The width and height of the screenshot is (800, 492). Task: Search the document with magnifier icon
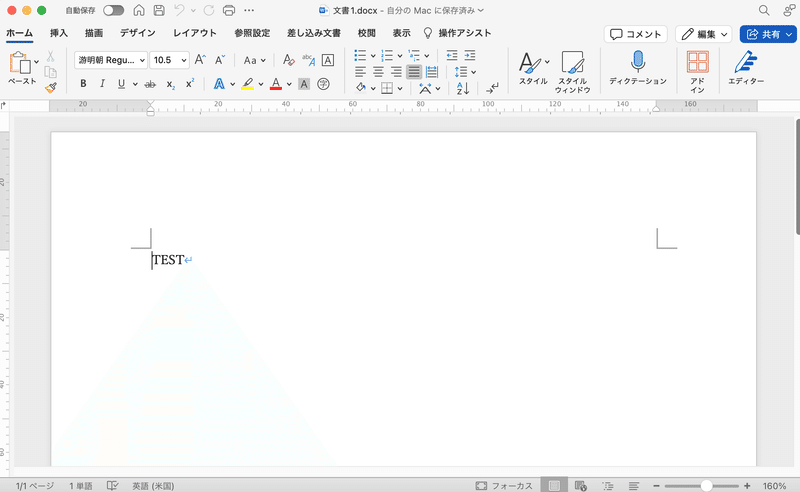coord(764,10)
